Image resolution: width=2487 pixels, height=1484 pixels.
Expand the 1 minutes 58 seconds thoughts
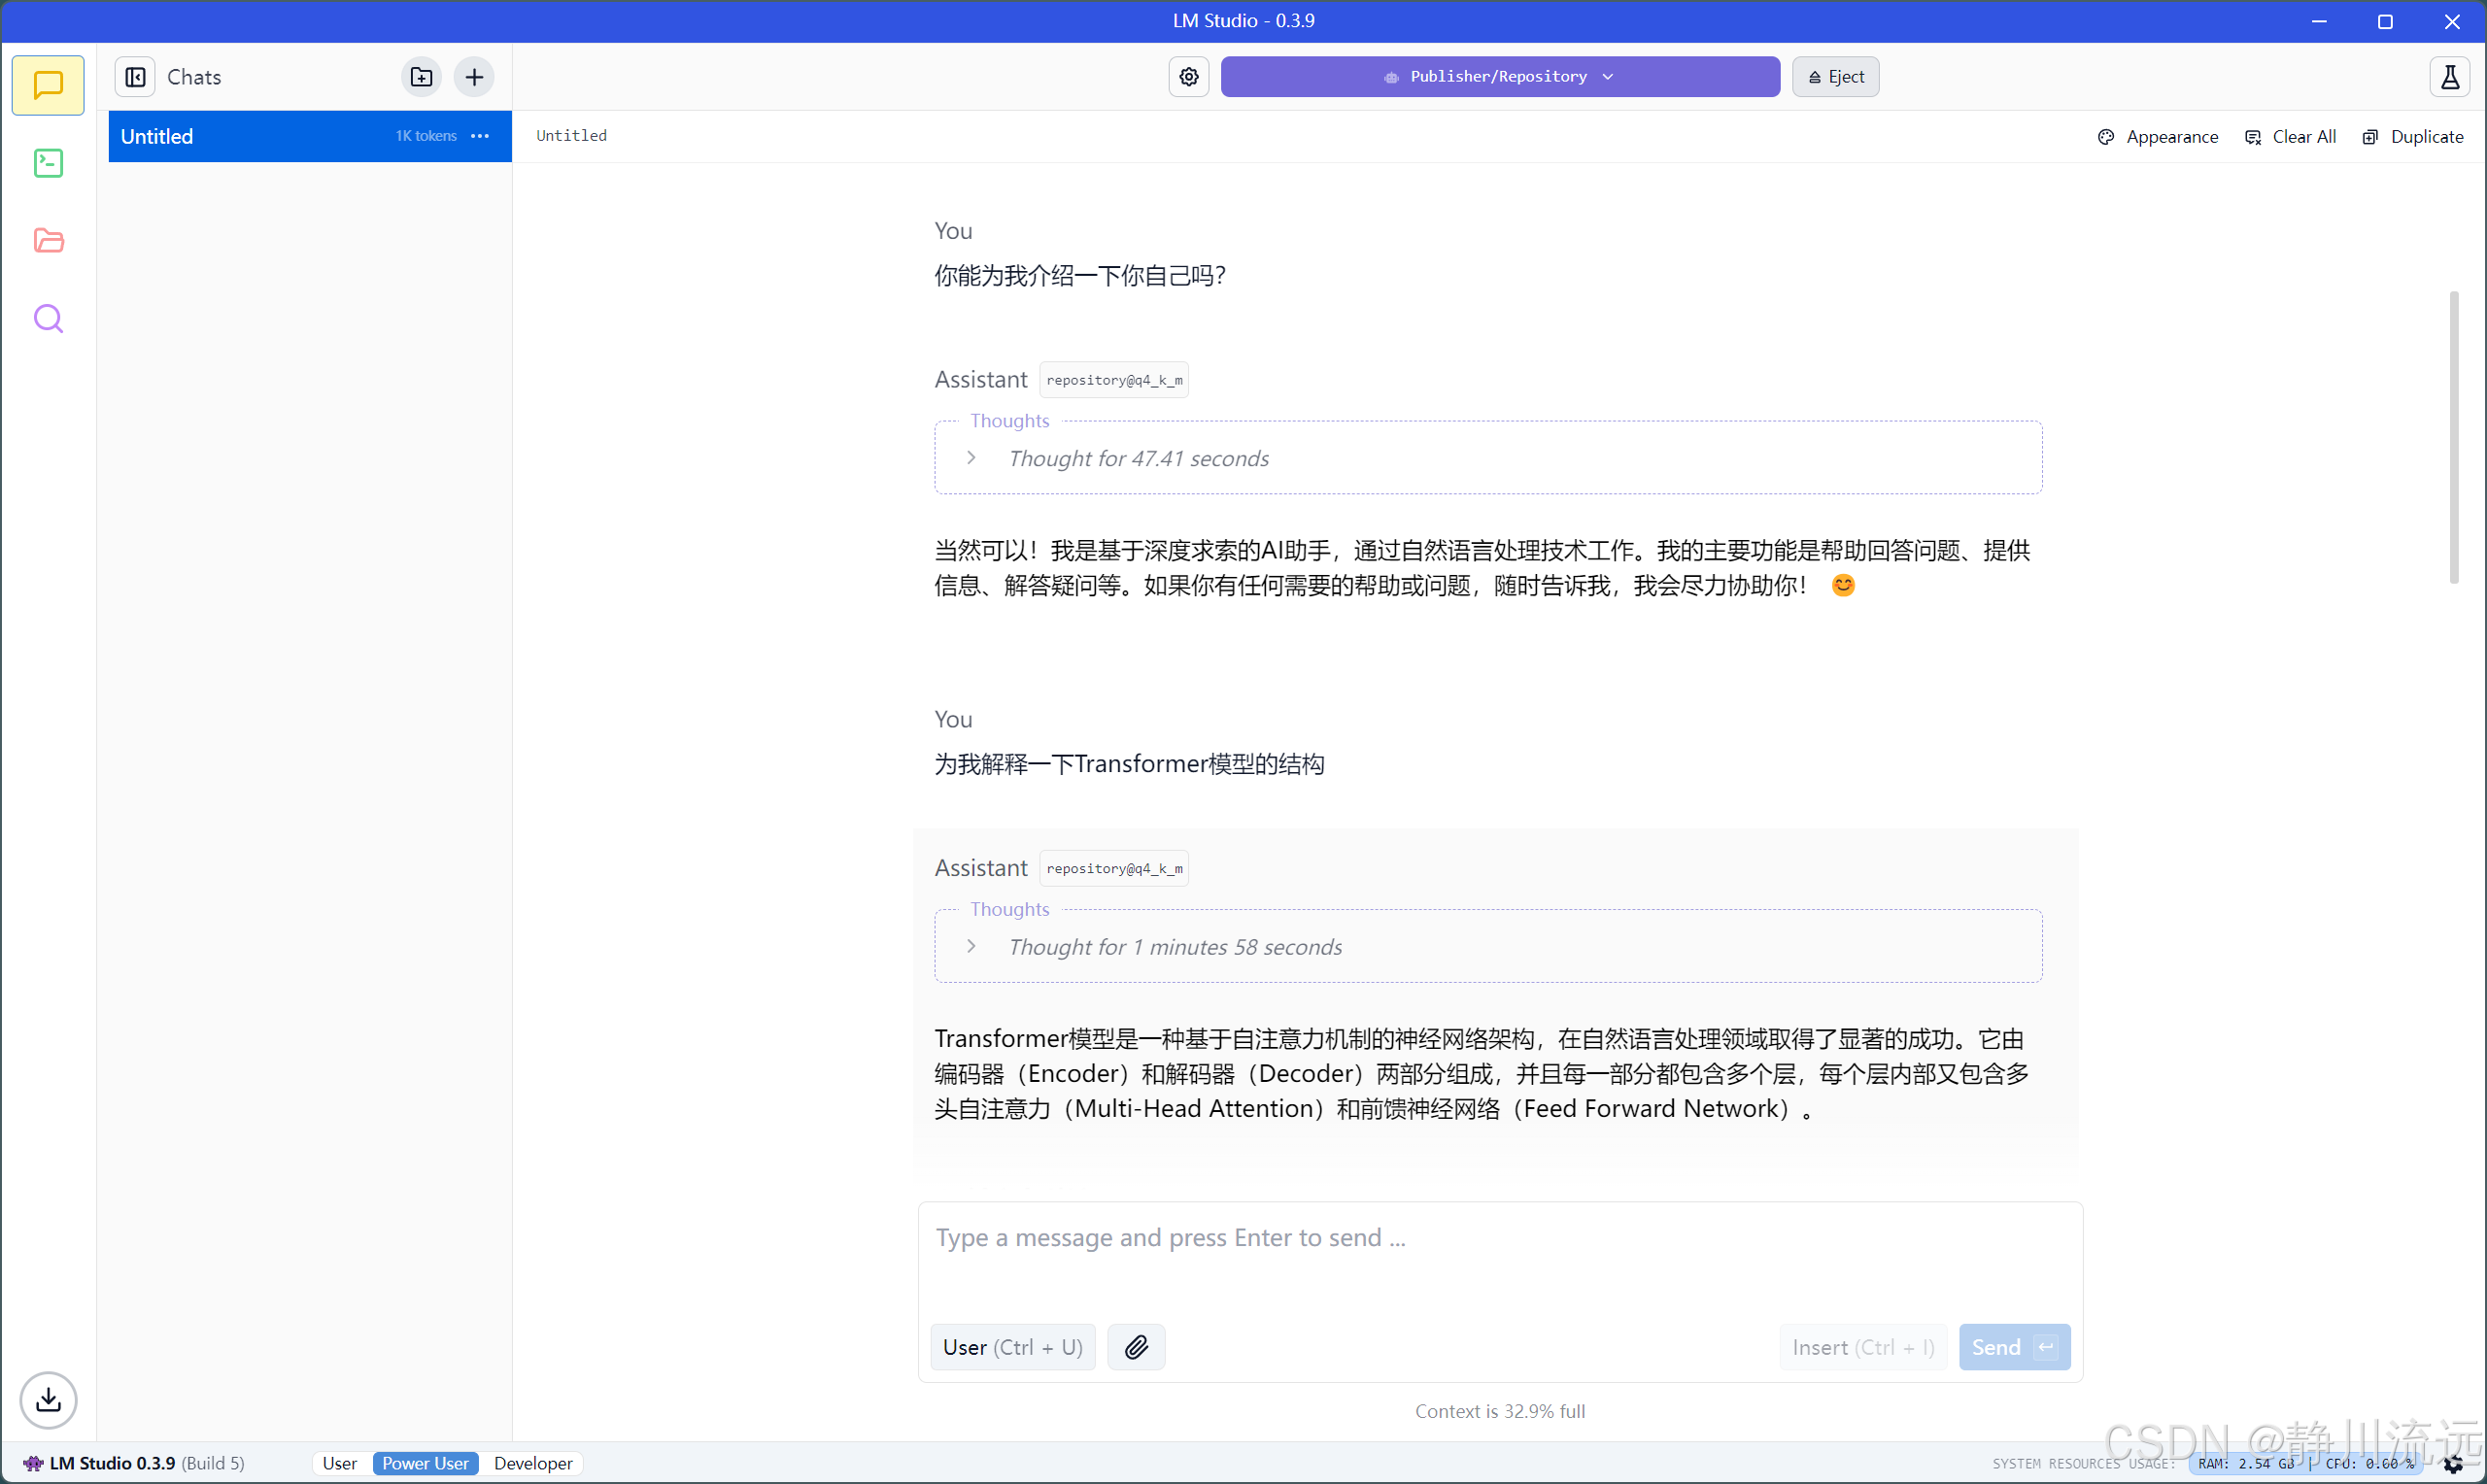coord(971,946)
